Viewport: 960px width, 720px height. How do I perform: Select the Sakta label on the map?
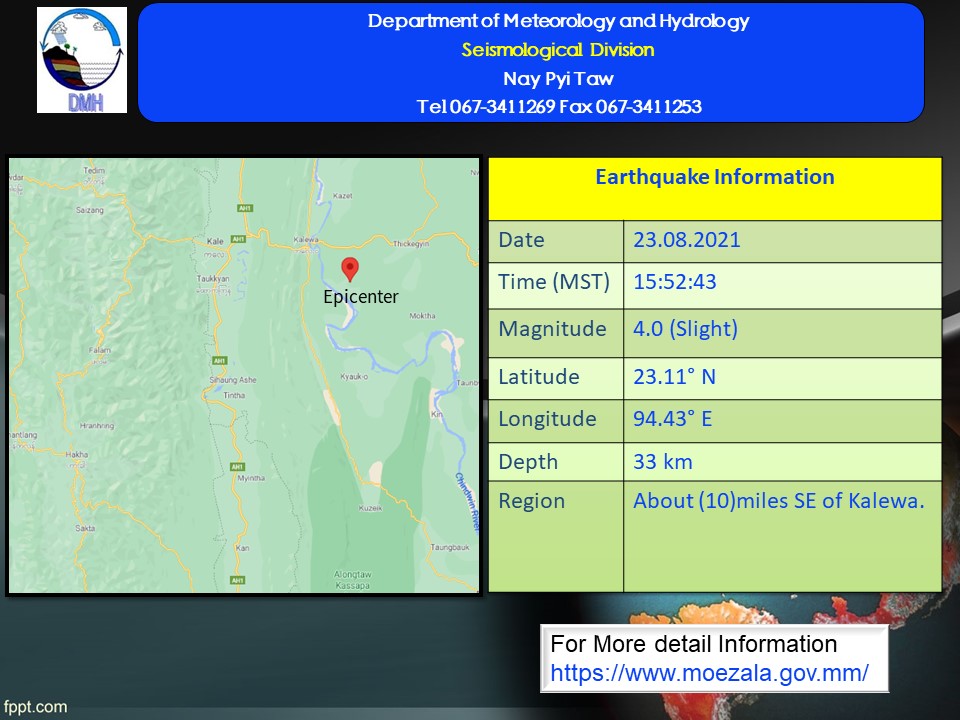pyautogui.click(x=85, y=528)
